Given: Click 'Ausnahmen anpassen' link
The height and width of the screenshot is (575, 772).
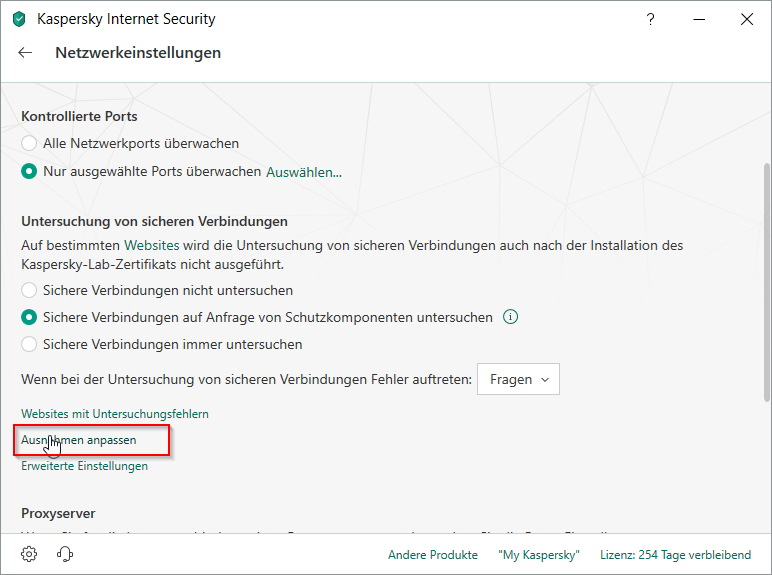Looking at the screenshot, I should 79,439.
